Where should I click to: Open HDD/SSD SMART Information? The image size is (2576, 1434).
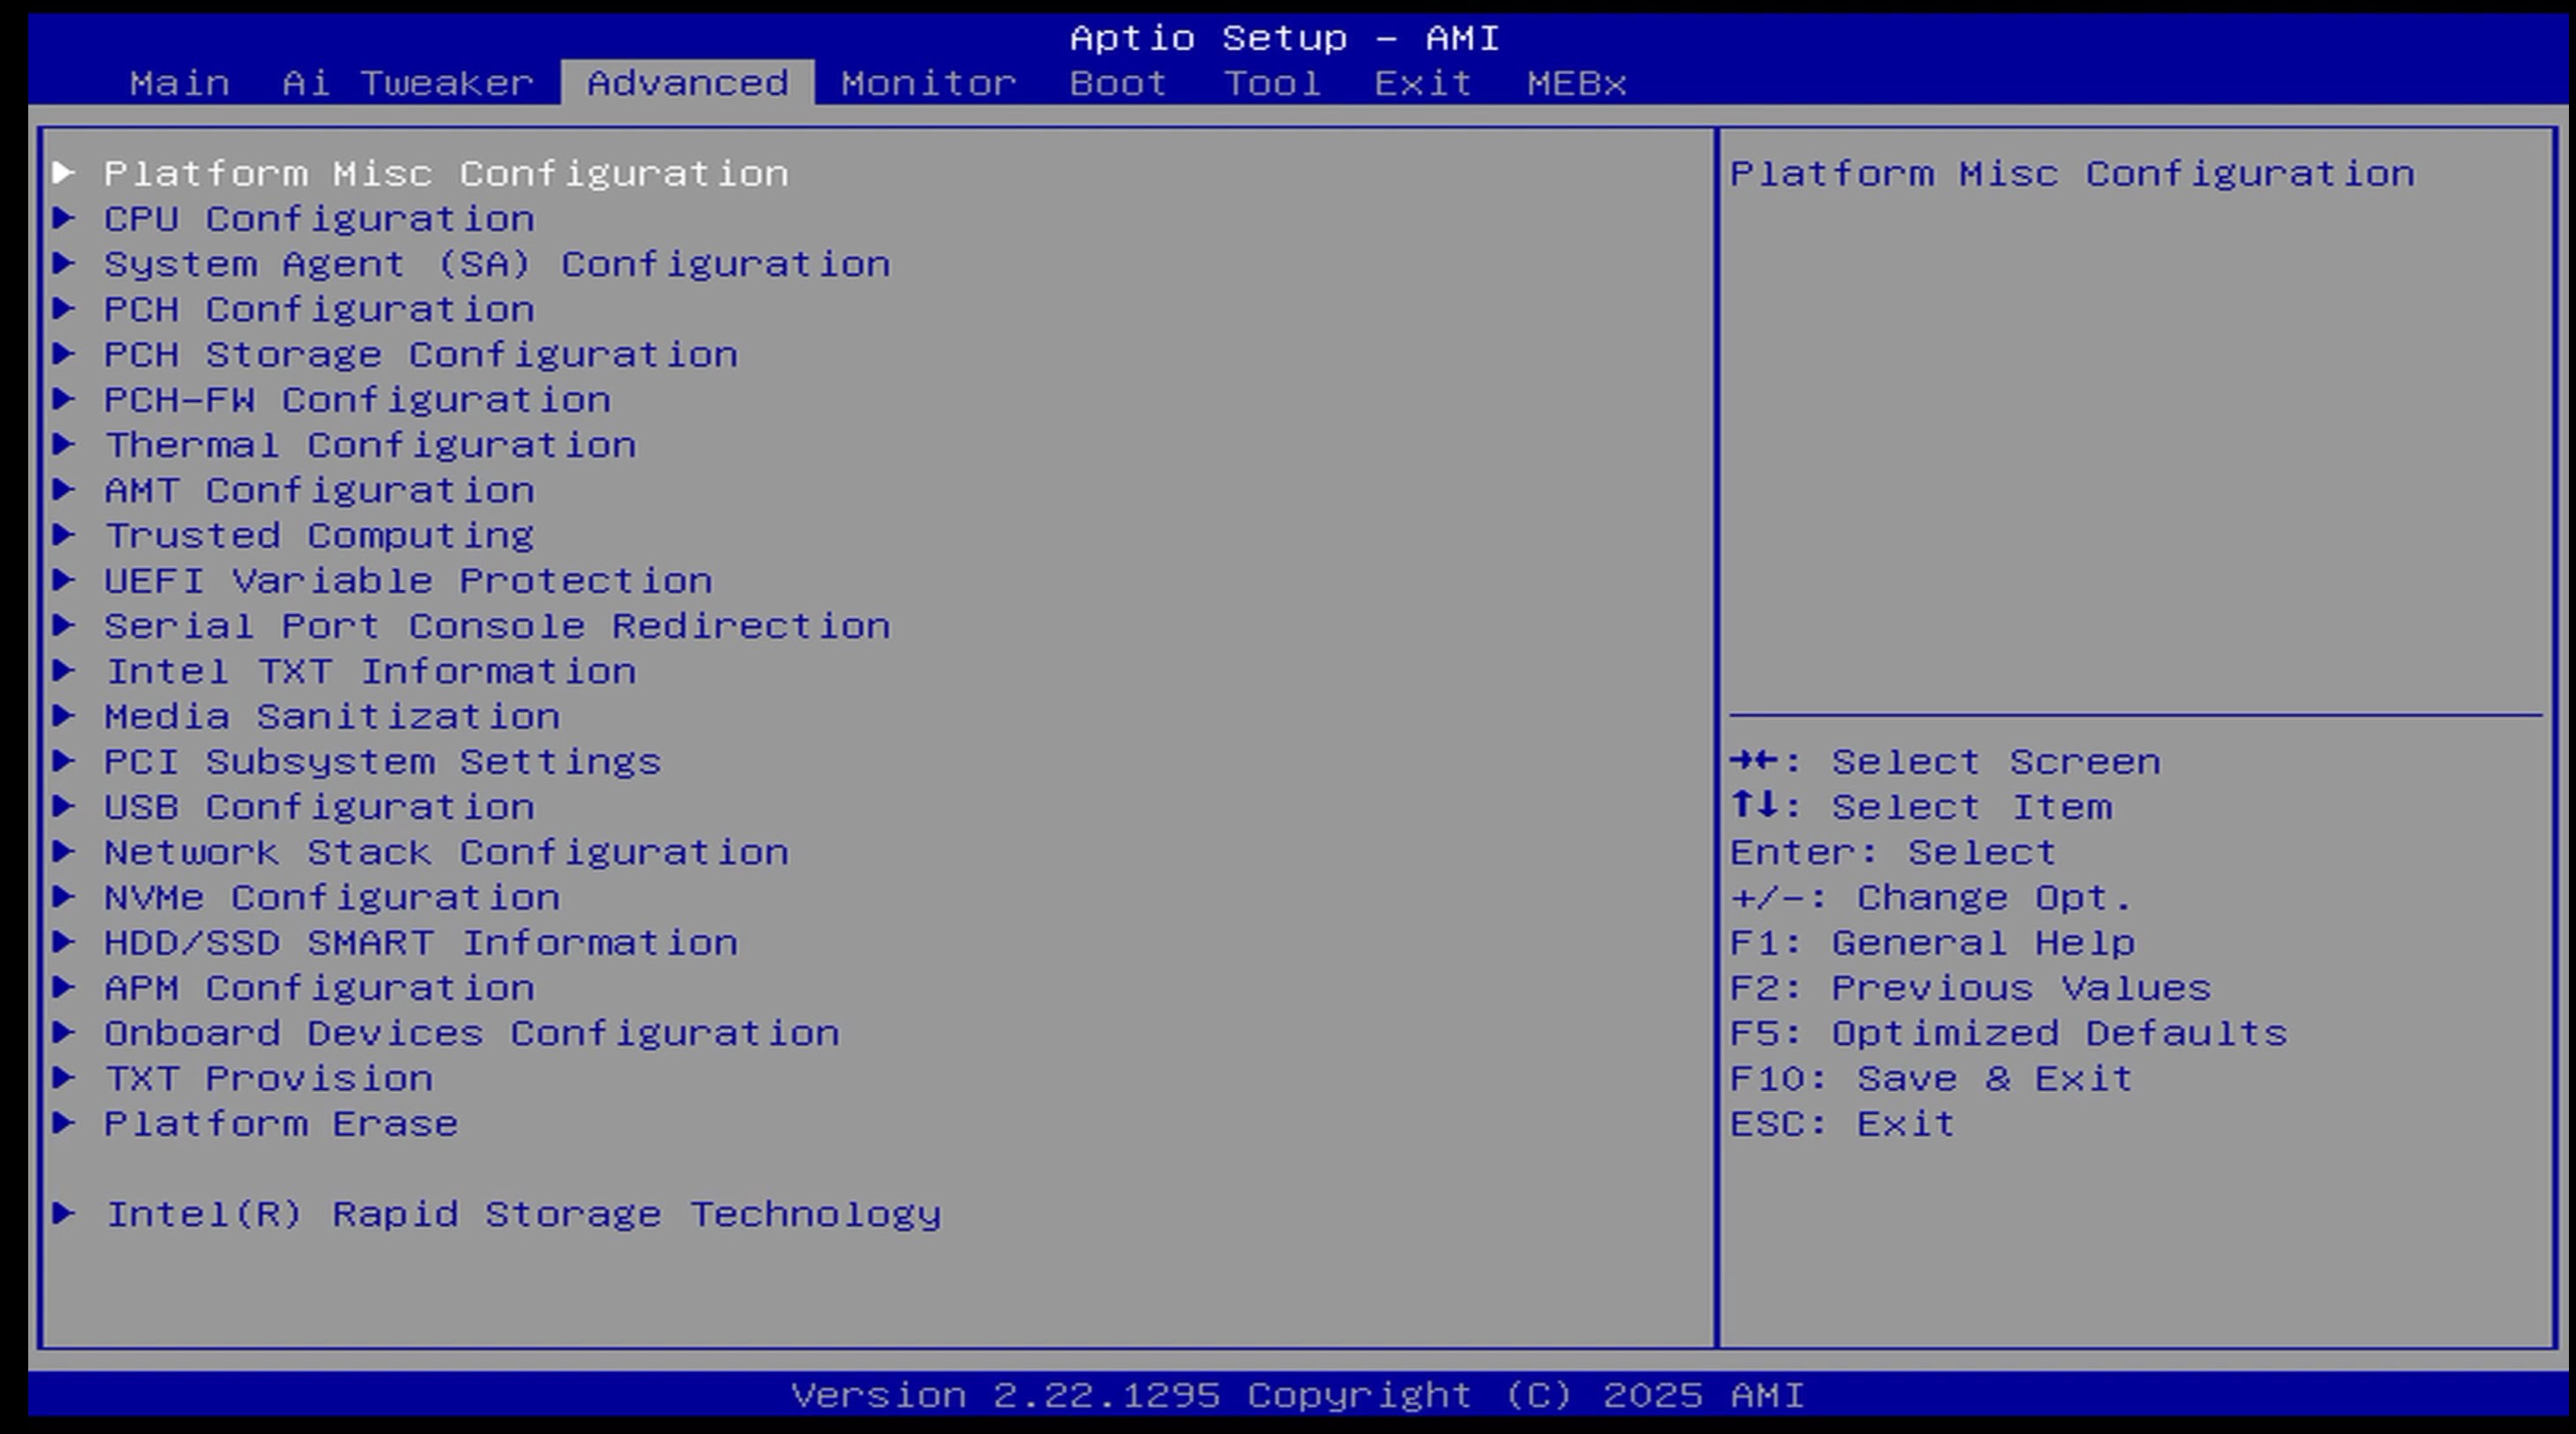click(420, 943)
